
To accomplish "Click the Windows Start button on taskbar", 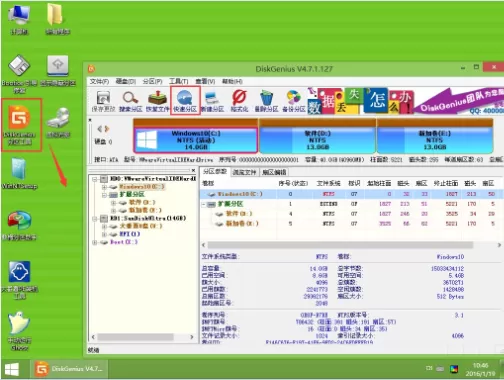I will tap(12, 369).
